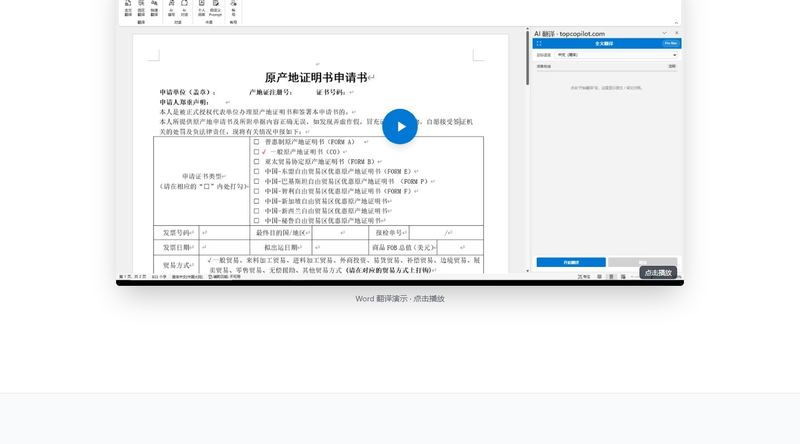Open the 自定义 Prompt ribbon icon
The height and width of the screenshot is (444, 800).
coord(215,8)
